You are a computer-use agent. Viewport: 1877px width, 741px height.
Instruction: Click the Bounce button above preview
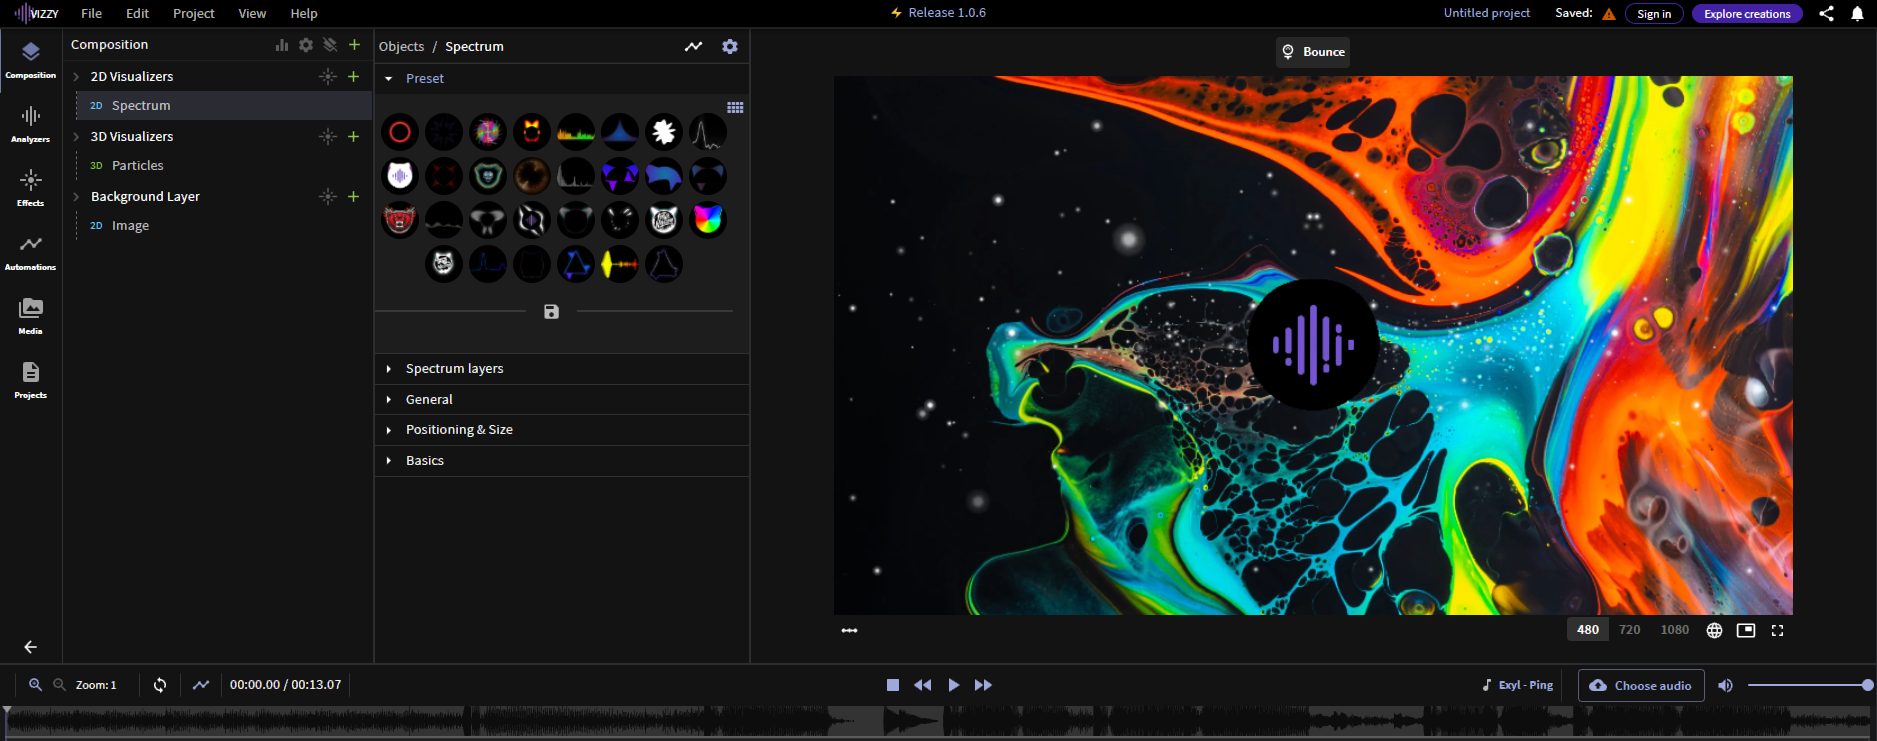[1313, 52]
